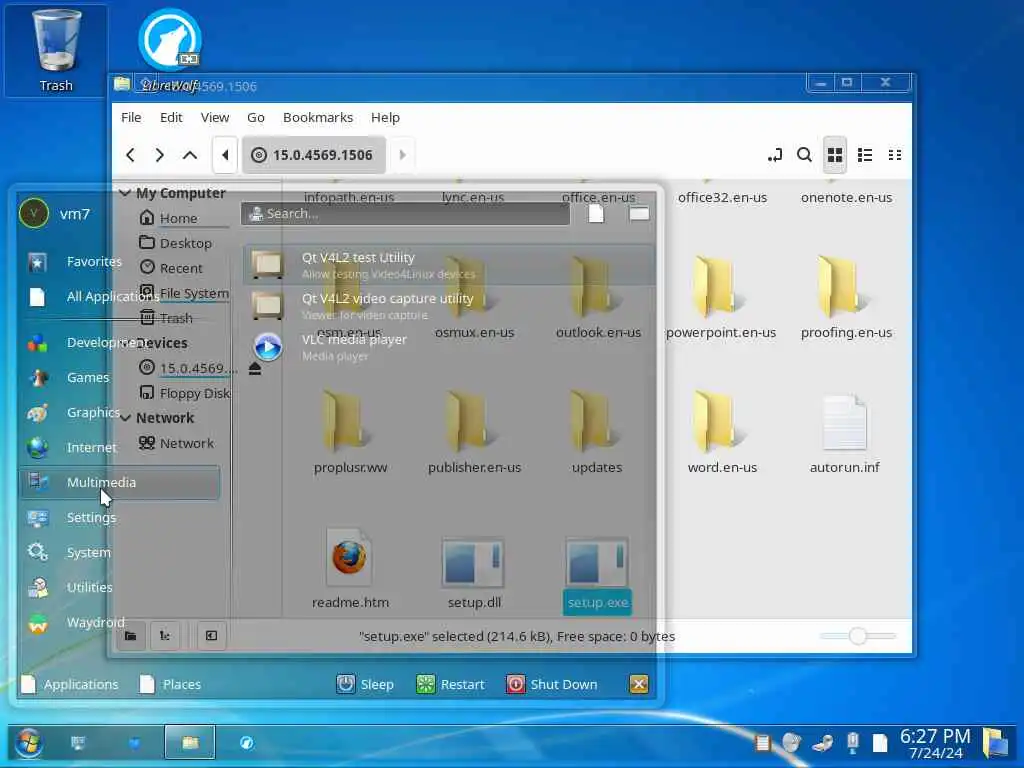Open Favorites category in start menu
Image resolution: width=1024 pixels, height=768 pixels.
(119, 262)
